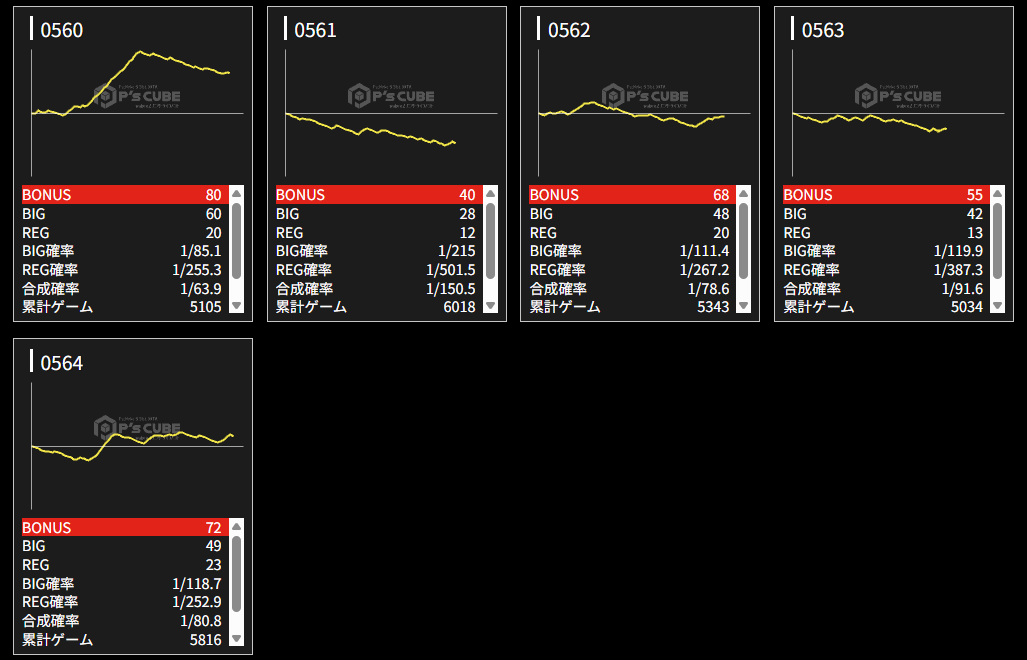The image size is (1027, 660).
Task: Click scrollbar thumb in 0561 data list
Action: click(x=490, y=241)
